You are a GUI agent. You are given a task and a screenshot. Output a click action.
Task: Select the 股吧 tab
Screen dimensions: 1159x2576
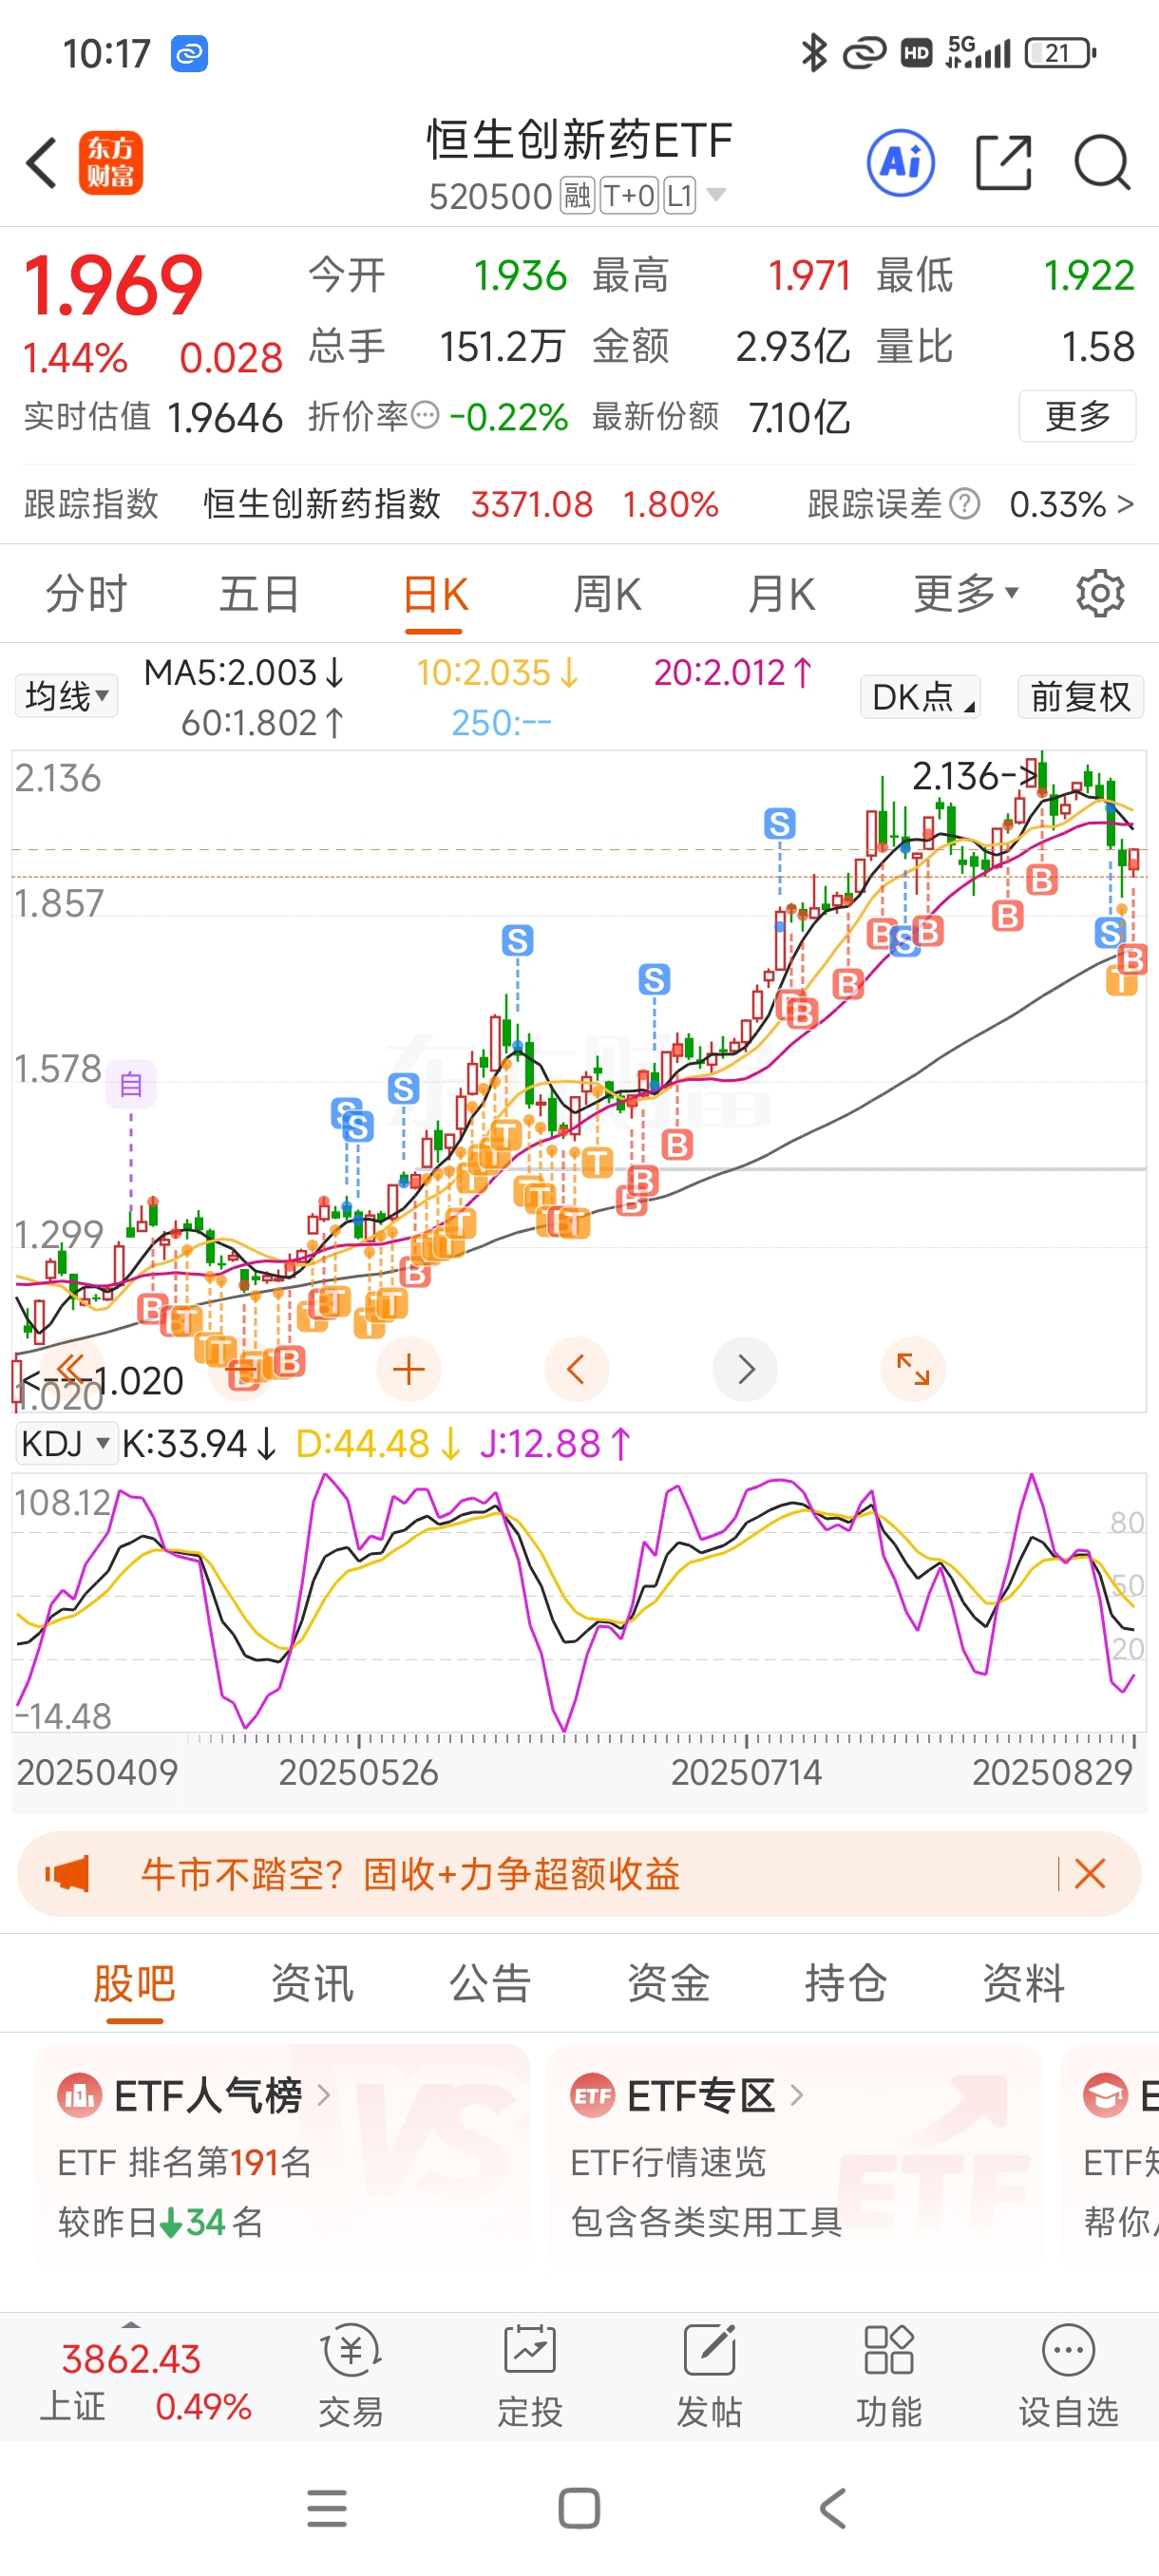click(134, 1984)
